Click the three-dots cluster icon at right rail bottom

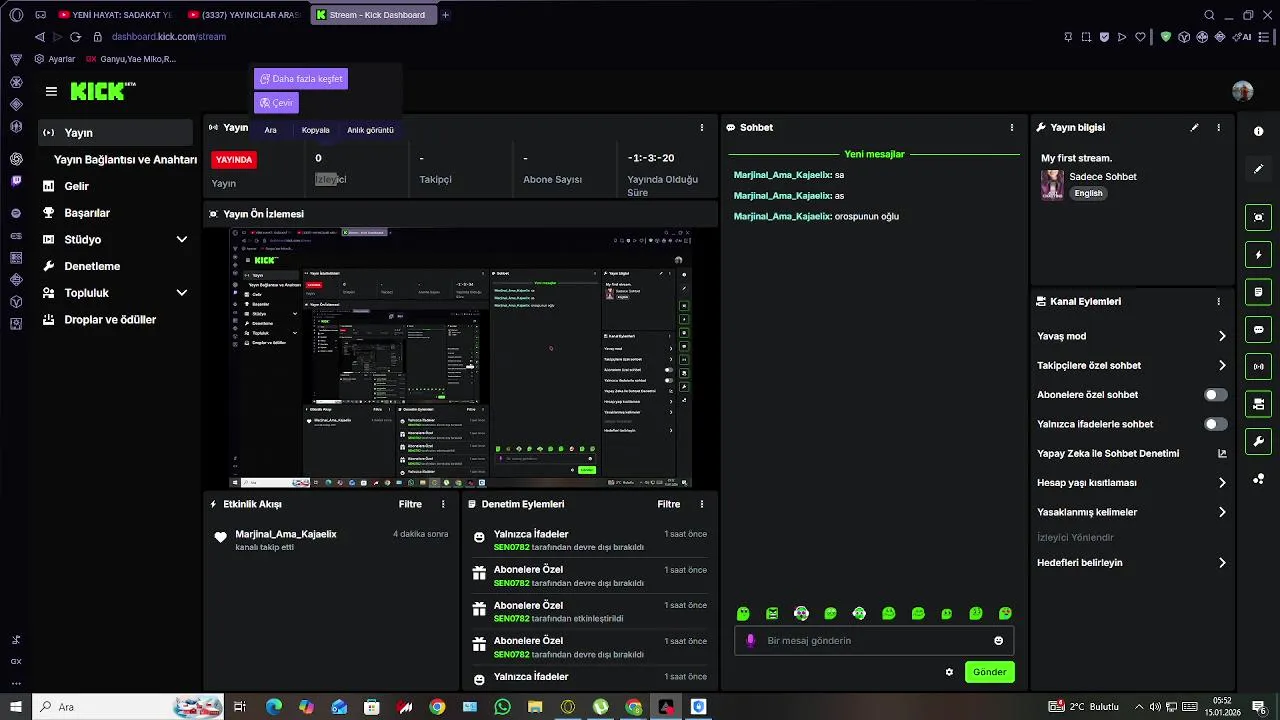click(1258, 479)
